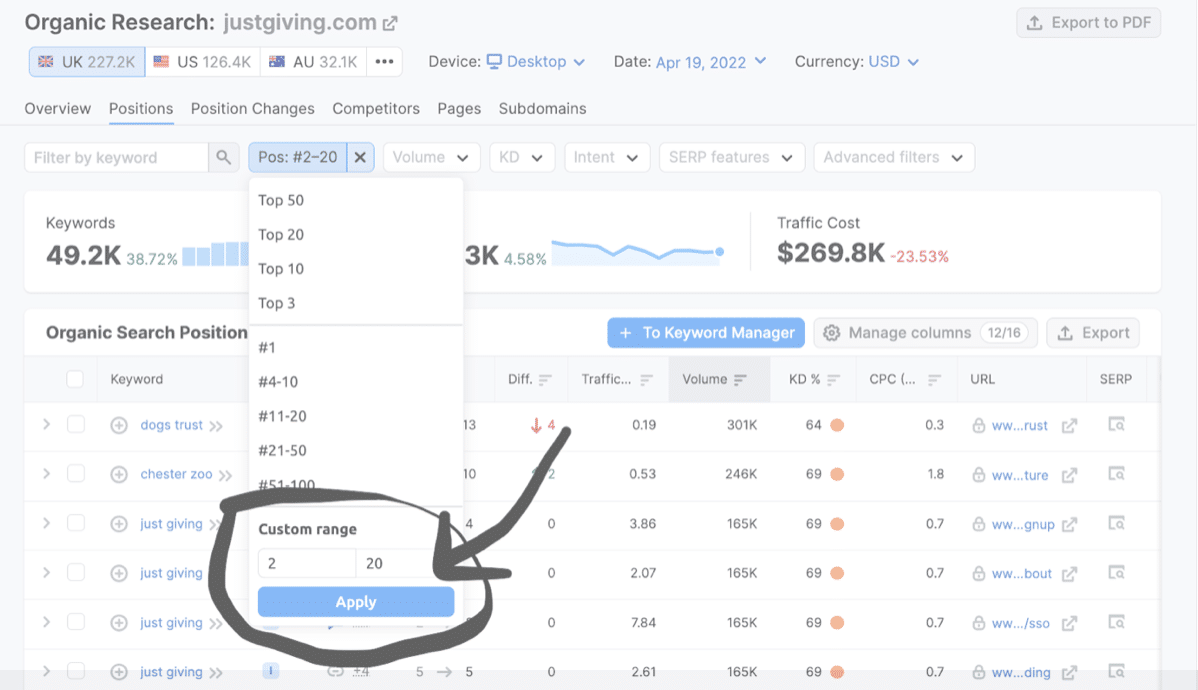
Task: Switch to Subdomains tab
Action: (x=542, y=109)
